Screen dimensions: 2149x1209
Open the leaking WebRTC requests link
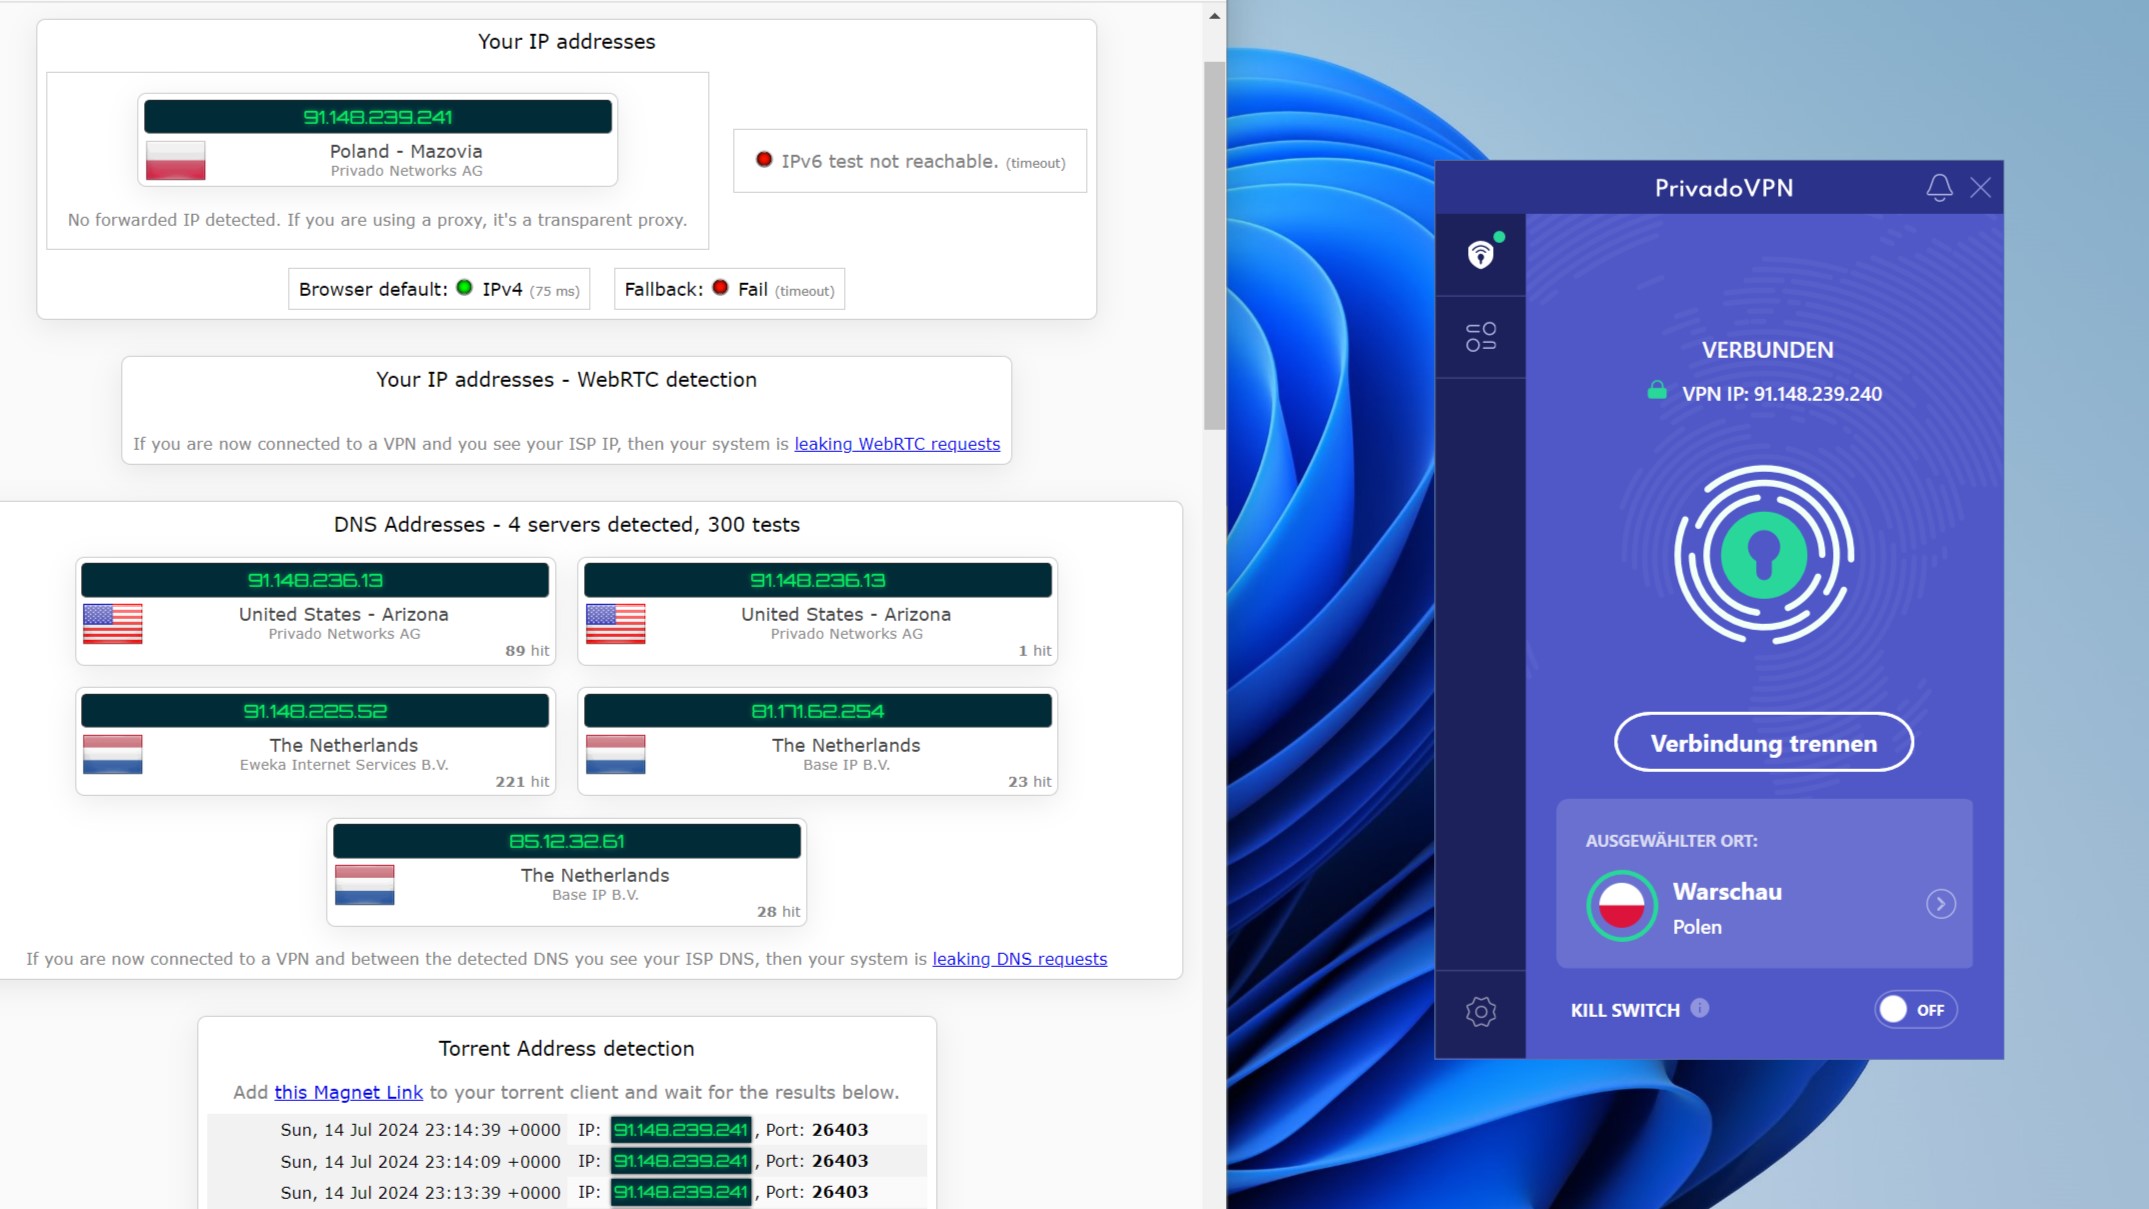tap(897, 444)
